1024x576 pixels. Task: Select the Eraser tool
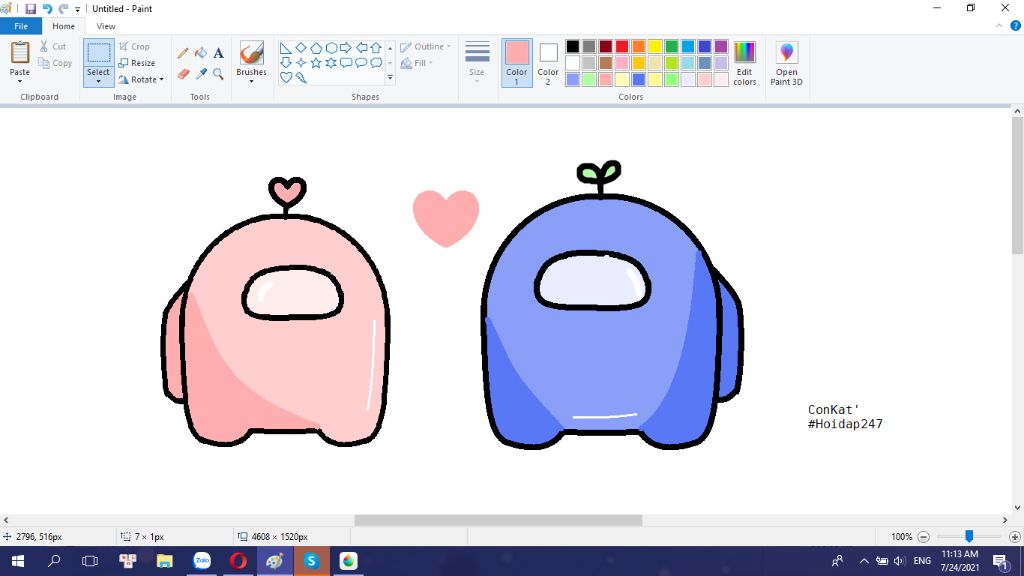point(183,74)
